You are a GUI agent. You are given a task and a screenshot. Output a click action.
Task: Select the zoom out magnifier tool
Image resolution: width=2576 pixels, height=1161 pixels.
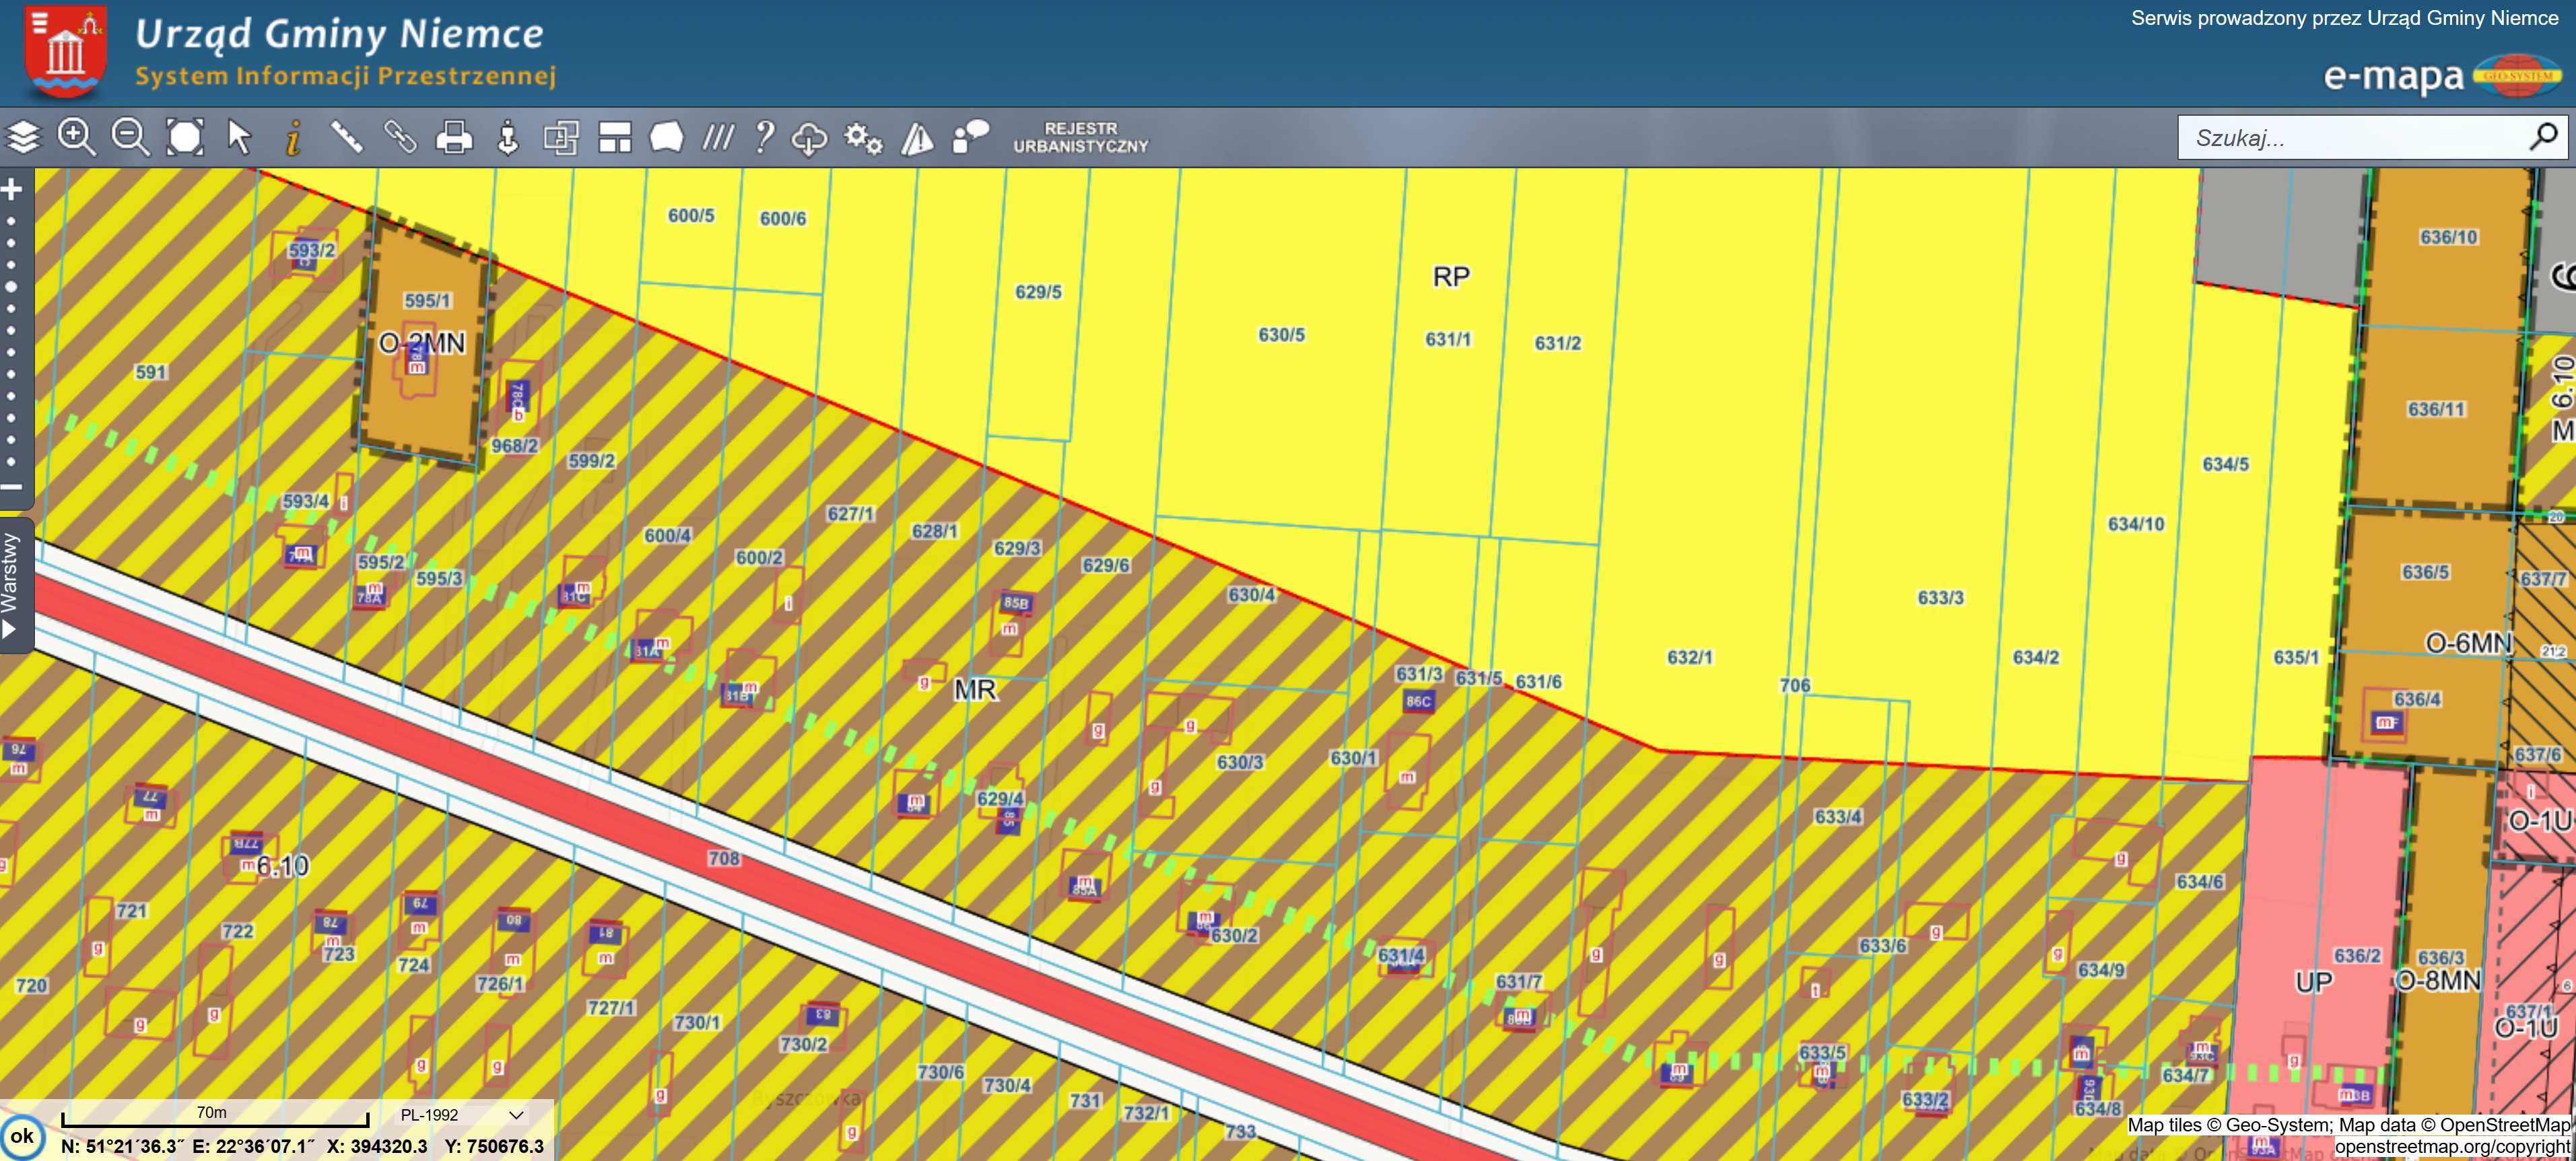click(x=130, y=137)
